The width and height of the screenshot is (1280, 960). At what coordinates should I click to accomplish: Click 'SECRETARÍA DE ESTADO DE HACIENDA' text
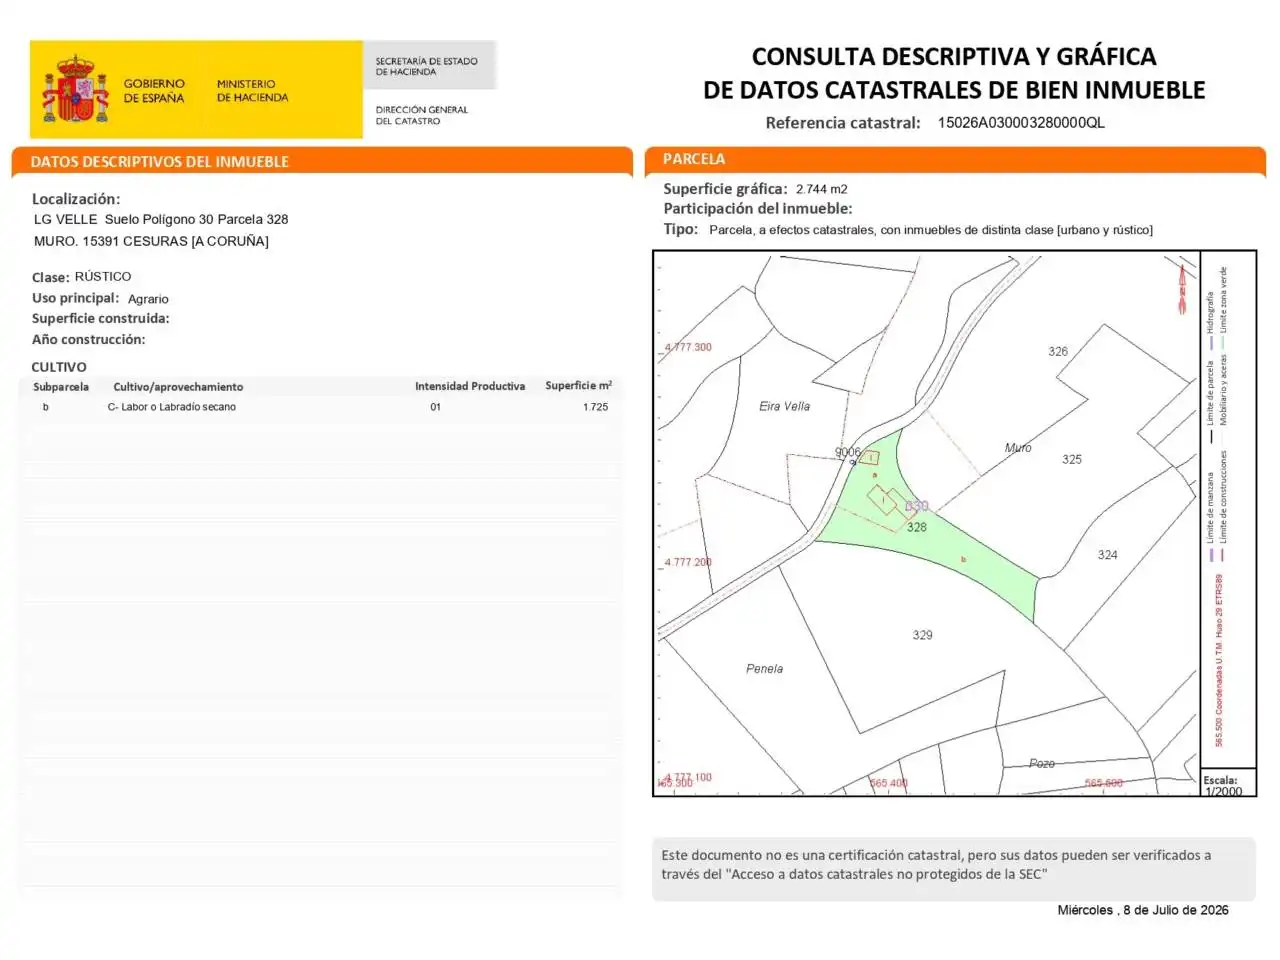coord(426,66)
